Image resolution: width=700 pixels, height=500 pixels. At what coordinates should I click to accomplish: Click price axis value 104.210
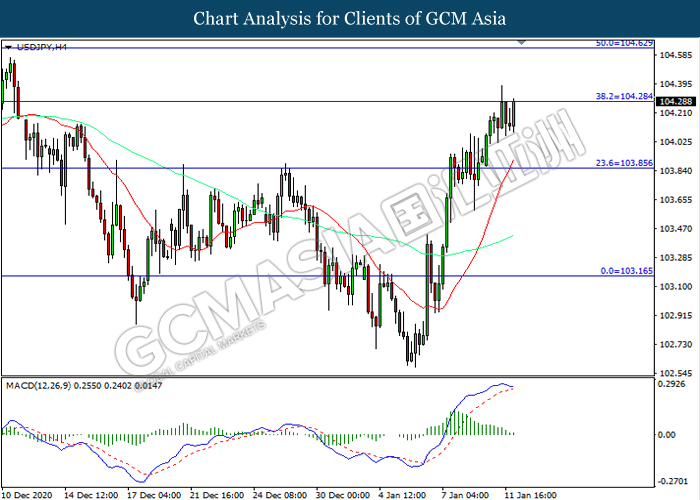pyautogui.click(x=675, y=113)
